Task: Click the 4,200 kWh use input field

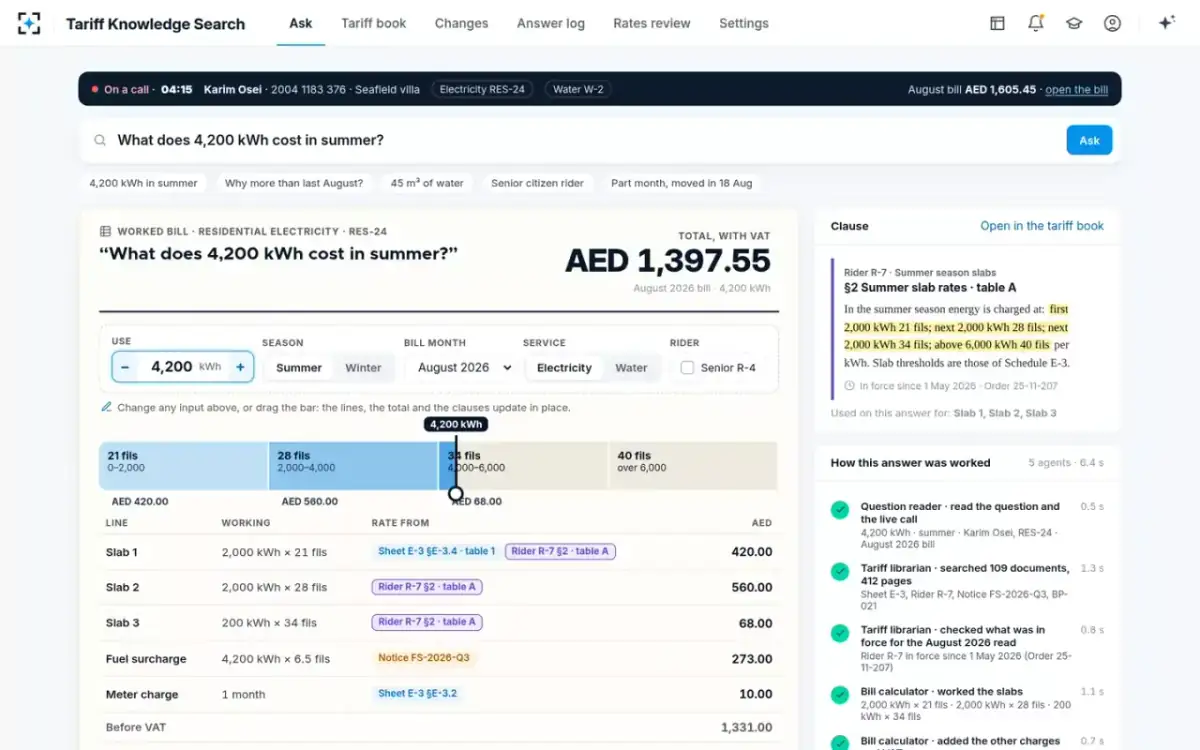Action: click(183, 367)
